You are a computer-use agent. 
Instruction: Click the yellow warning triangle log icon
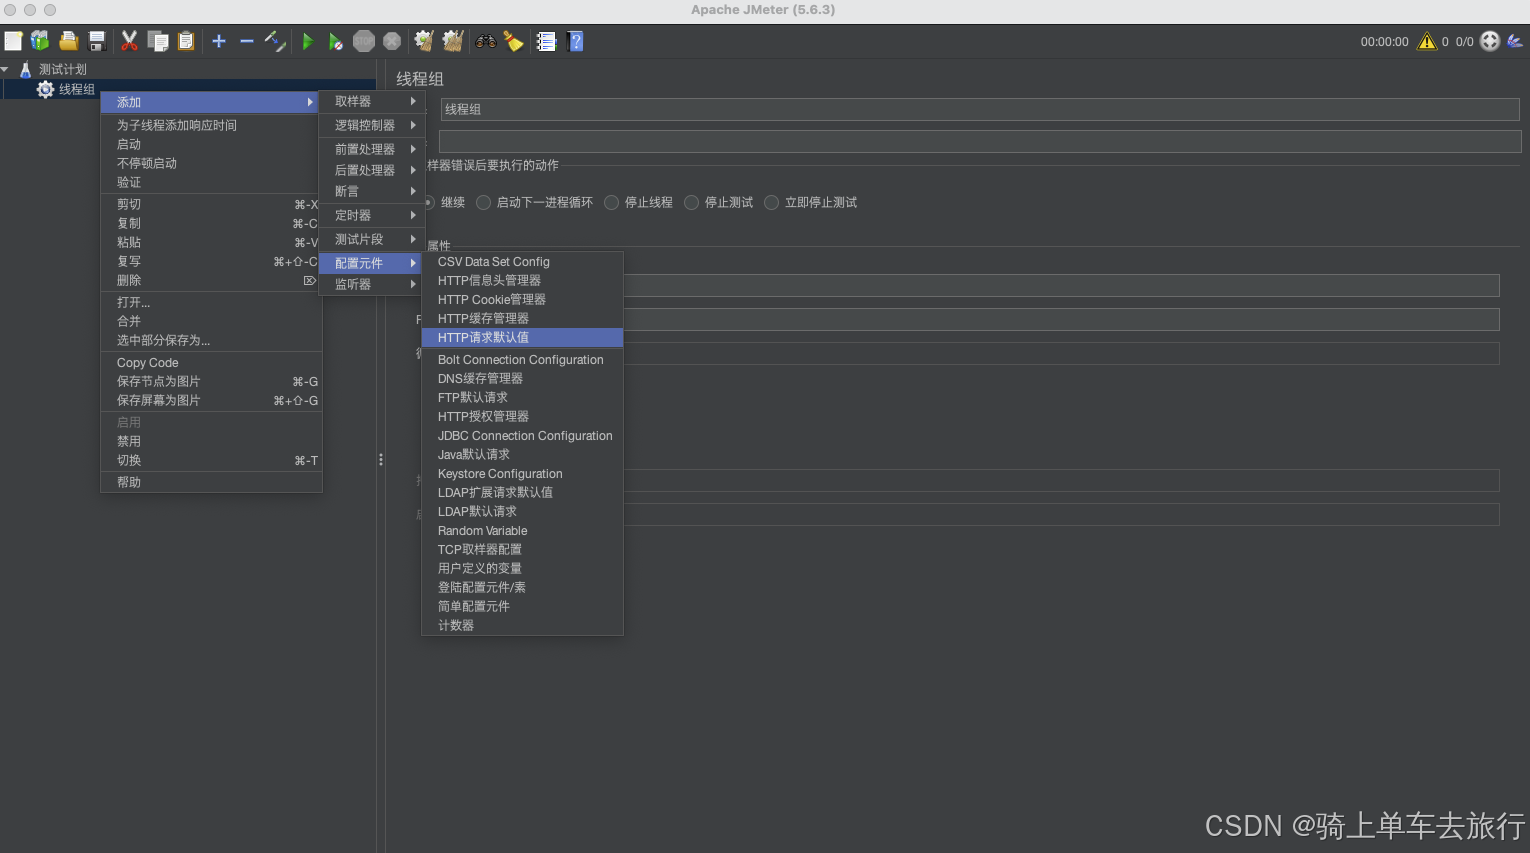(x=1427, y=41)
